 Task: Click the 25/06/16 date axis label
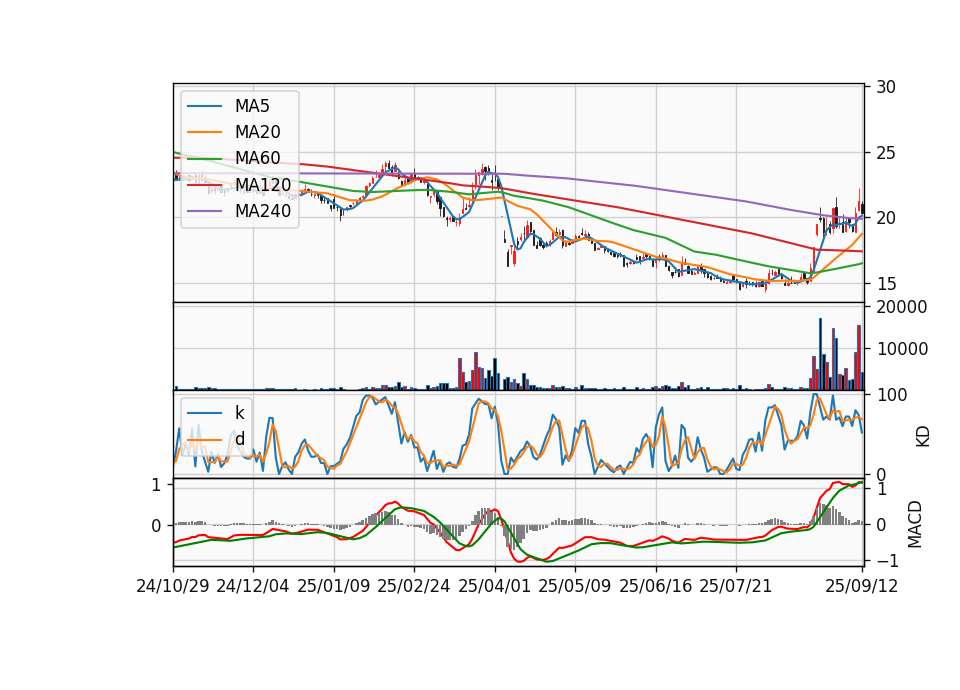click(x=656, y=586)
